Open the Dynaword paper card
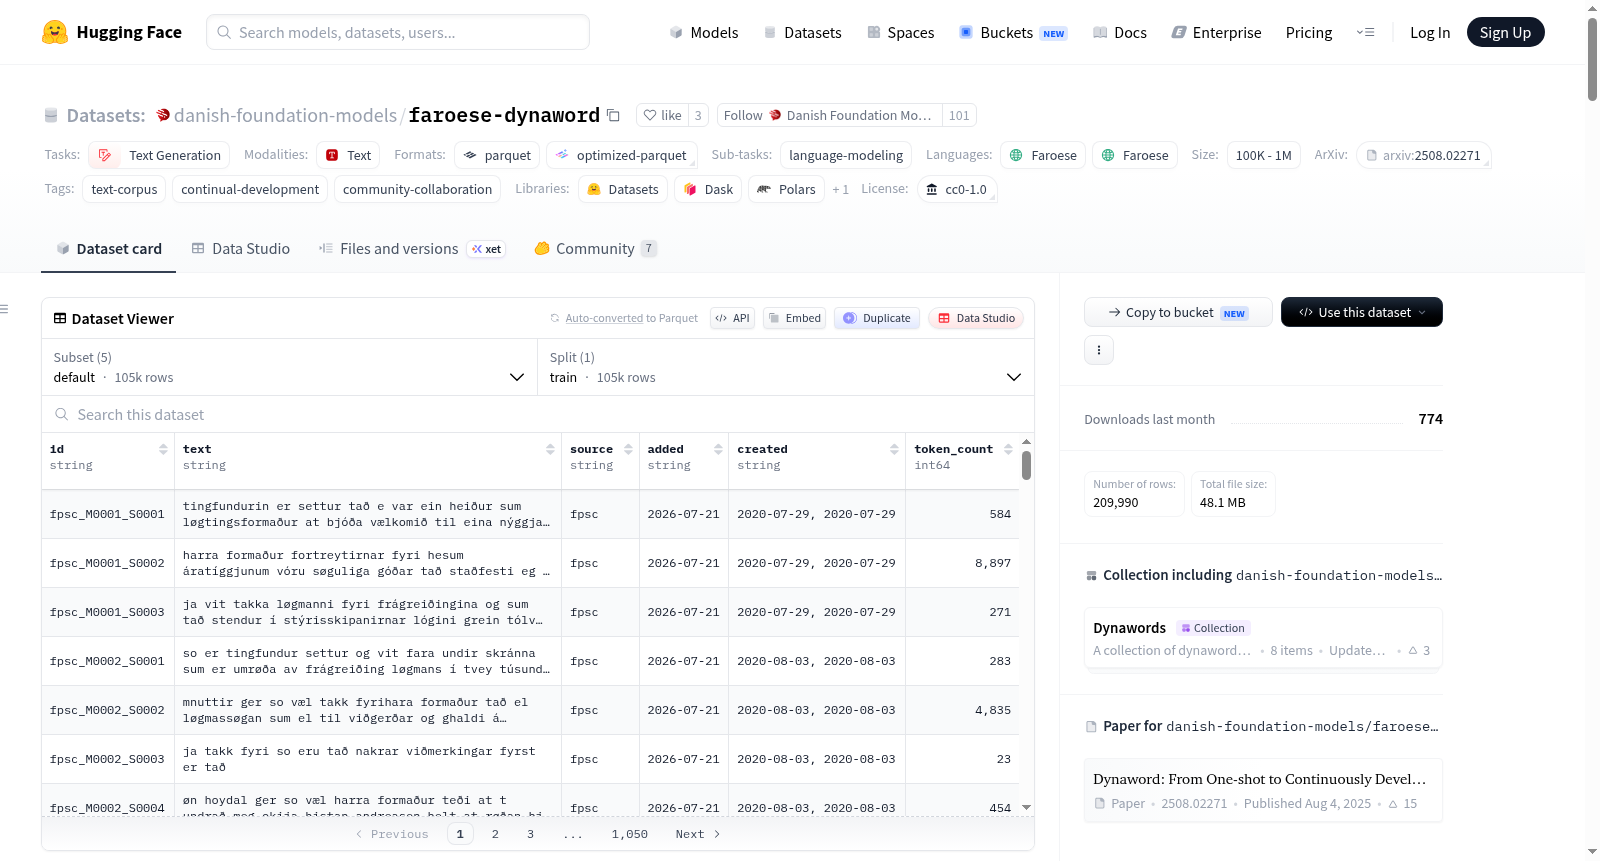Image resolution: width=1600 pixels, height=861 pixels. [x=1263, y=790]
